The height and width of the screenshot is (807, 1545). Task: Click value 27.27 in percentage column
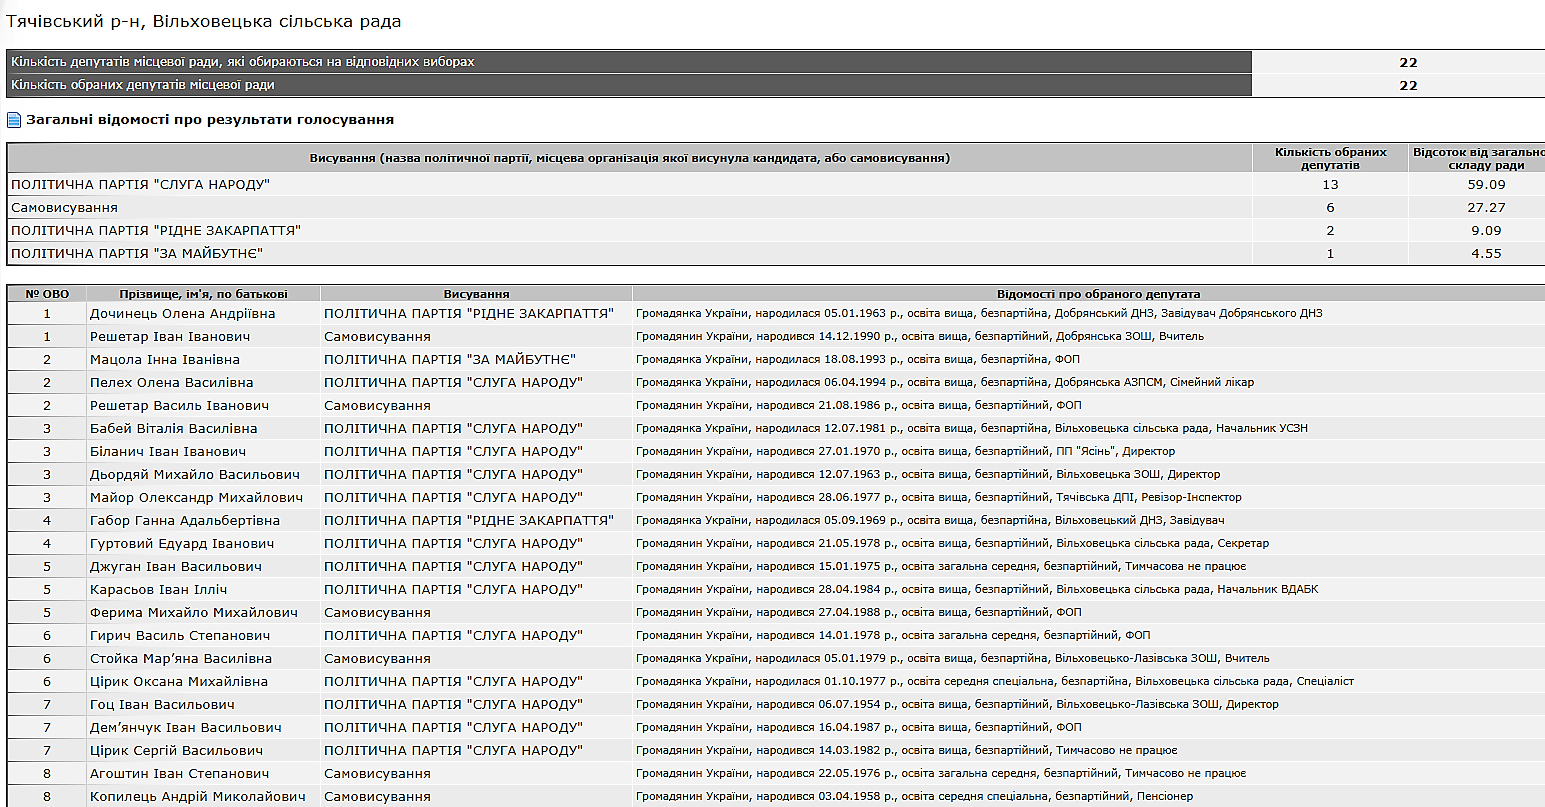coord(1485,208)
